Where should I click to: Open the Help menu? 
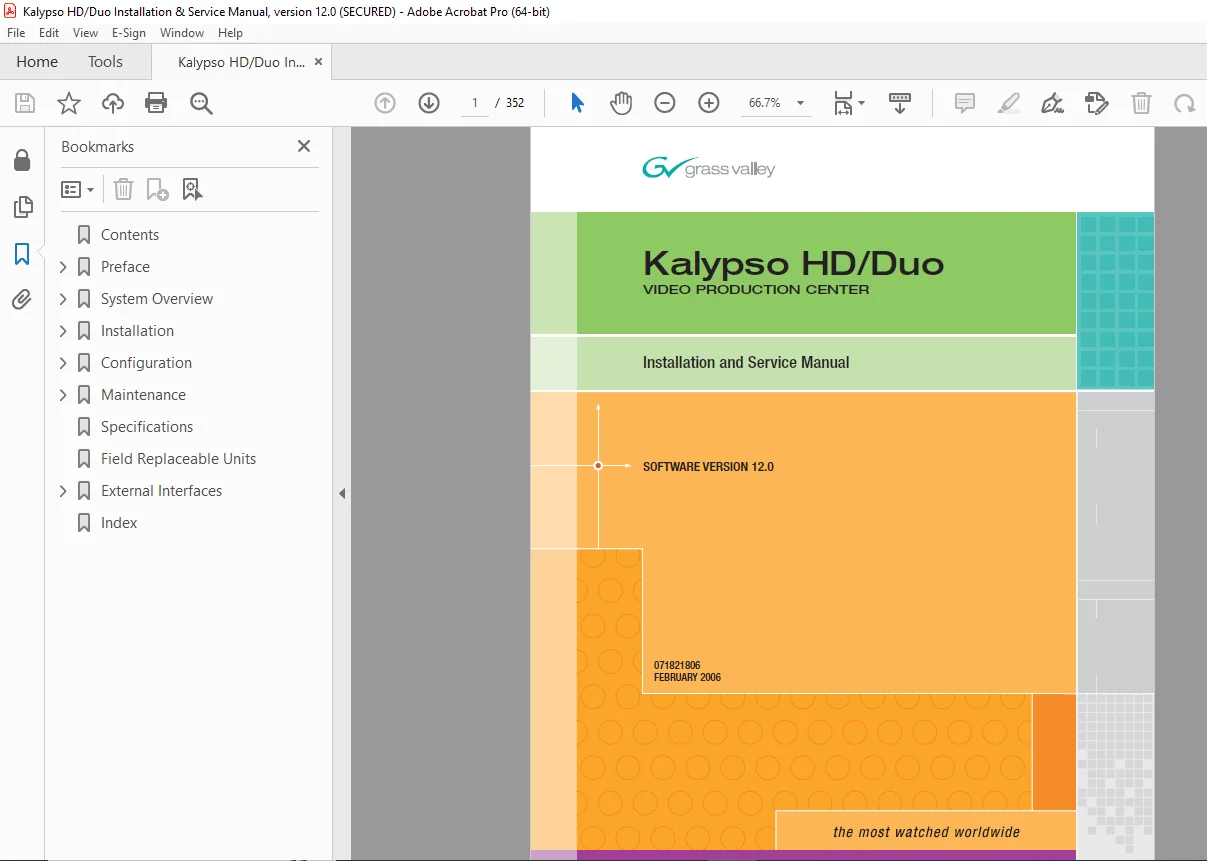tap(230, 33)
